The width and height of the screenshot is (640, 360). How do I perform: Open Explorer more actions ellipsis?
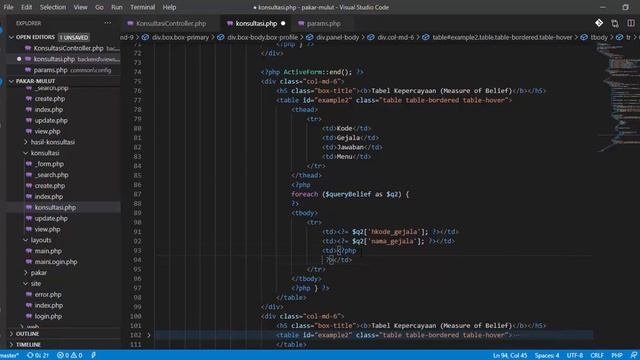point(107,23)
